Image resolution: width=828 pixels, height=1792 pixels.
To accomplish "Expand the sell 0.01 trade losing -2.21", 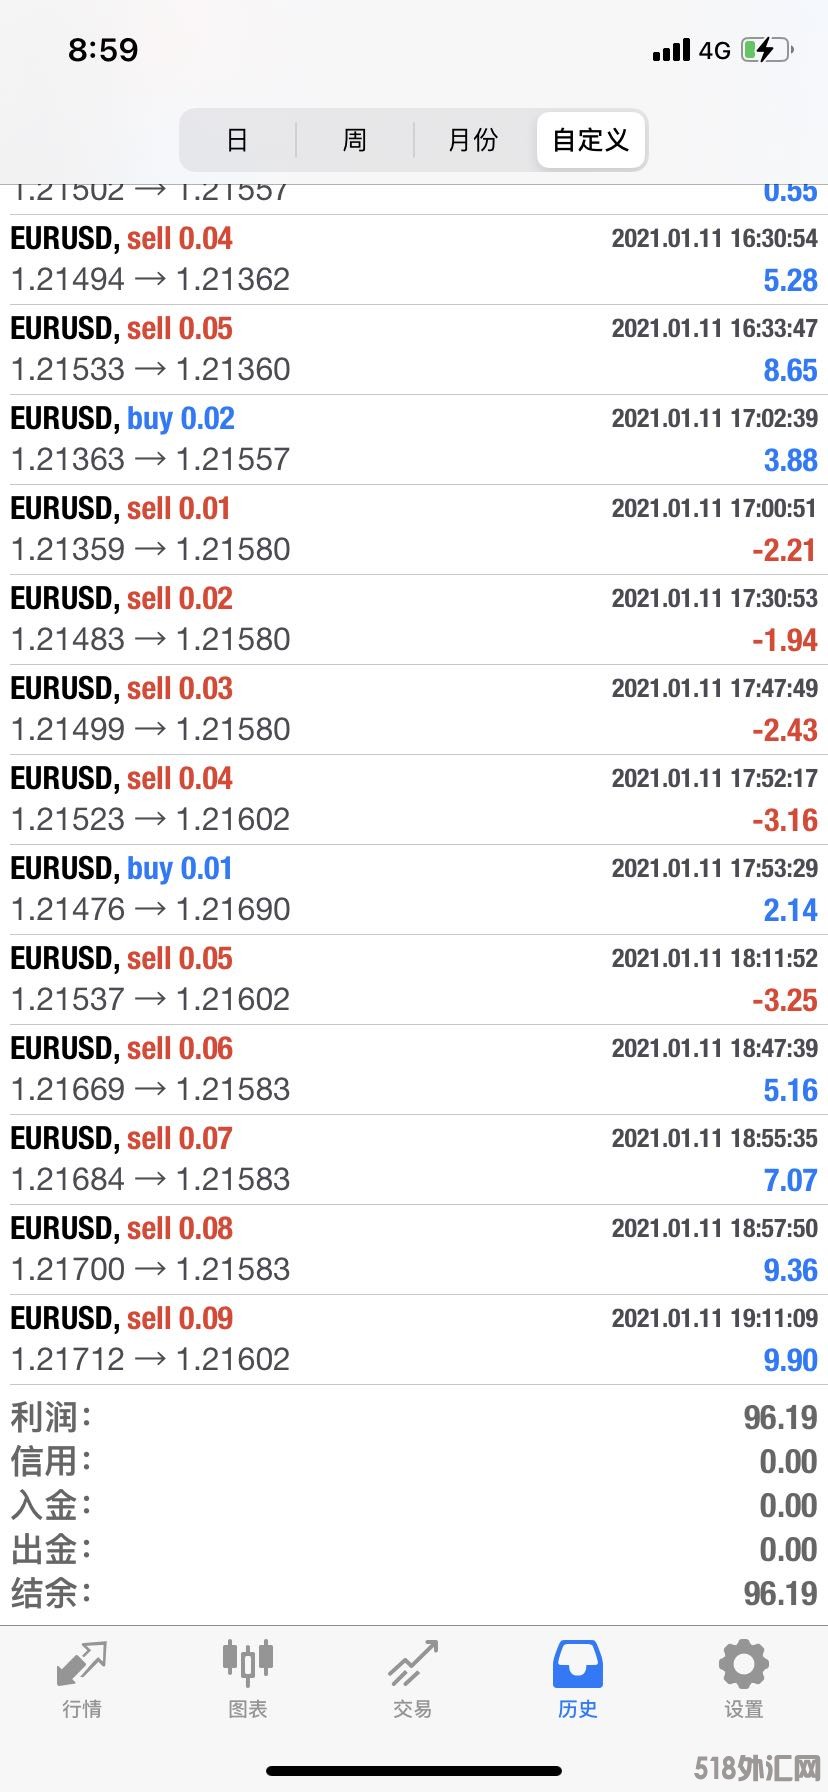I will coord(414,530).
